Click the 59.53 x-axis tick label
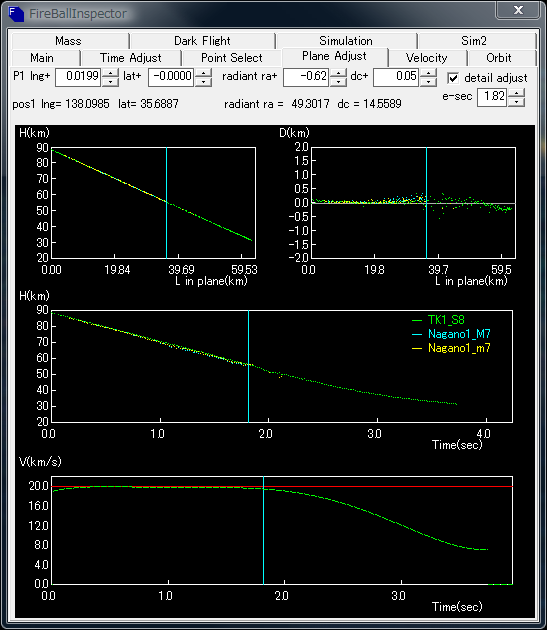The height and width of the screenshot is (630, 547). click(x=244, y=270)
